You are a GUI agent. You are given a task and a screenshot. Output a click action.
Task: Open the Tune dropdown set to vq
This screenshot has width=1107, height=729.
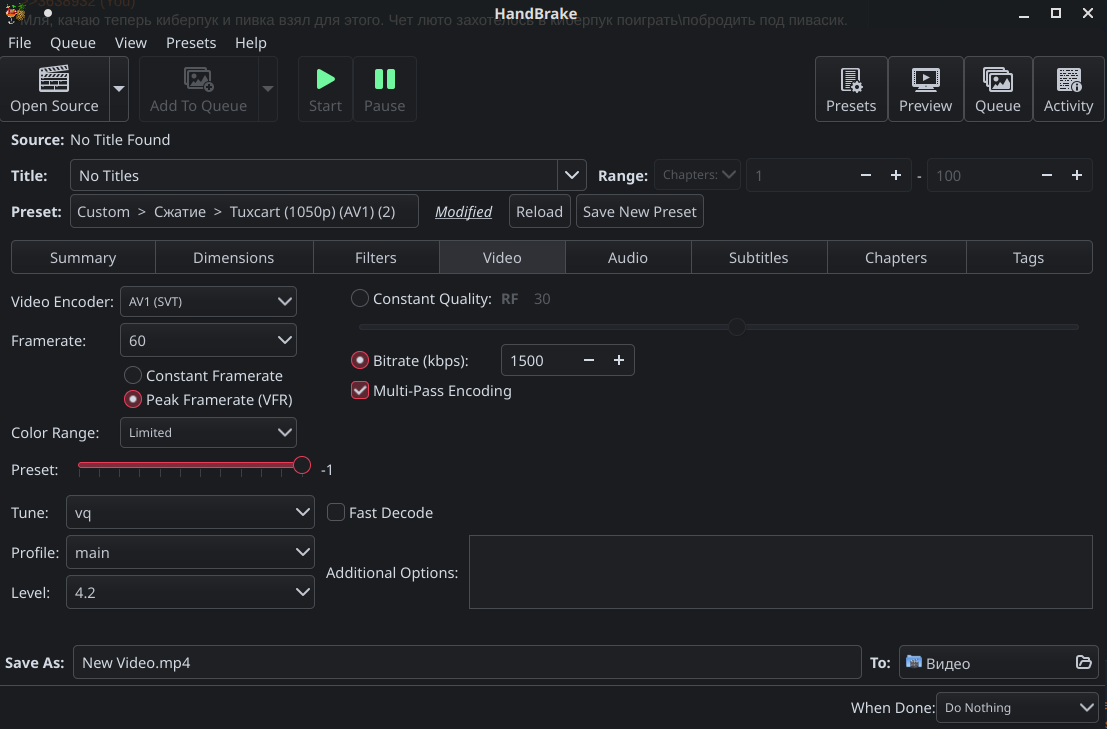click(190, 513)
